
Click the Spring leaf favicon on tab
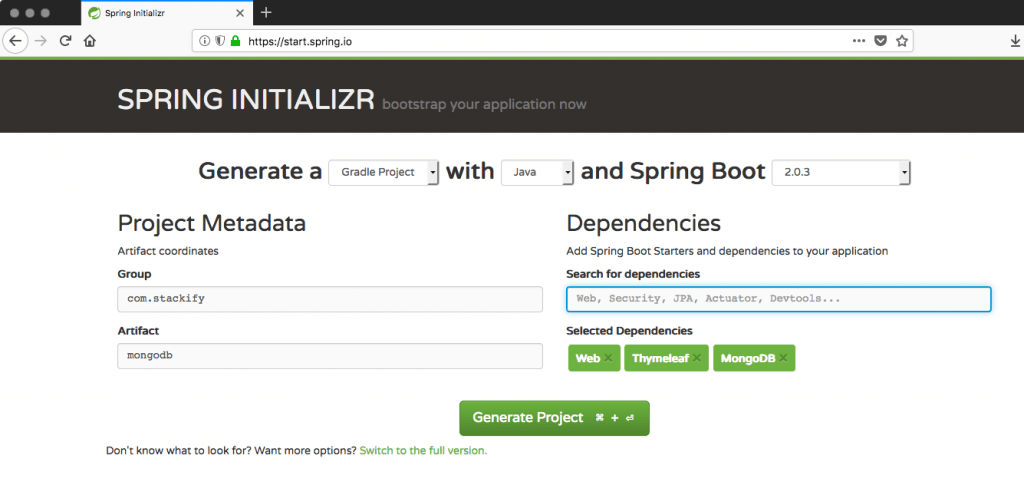(94, 12)
